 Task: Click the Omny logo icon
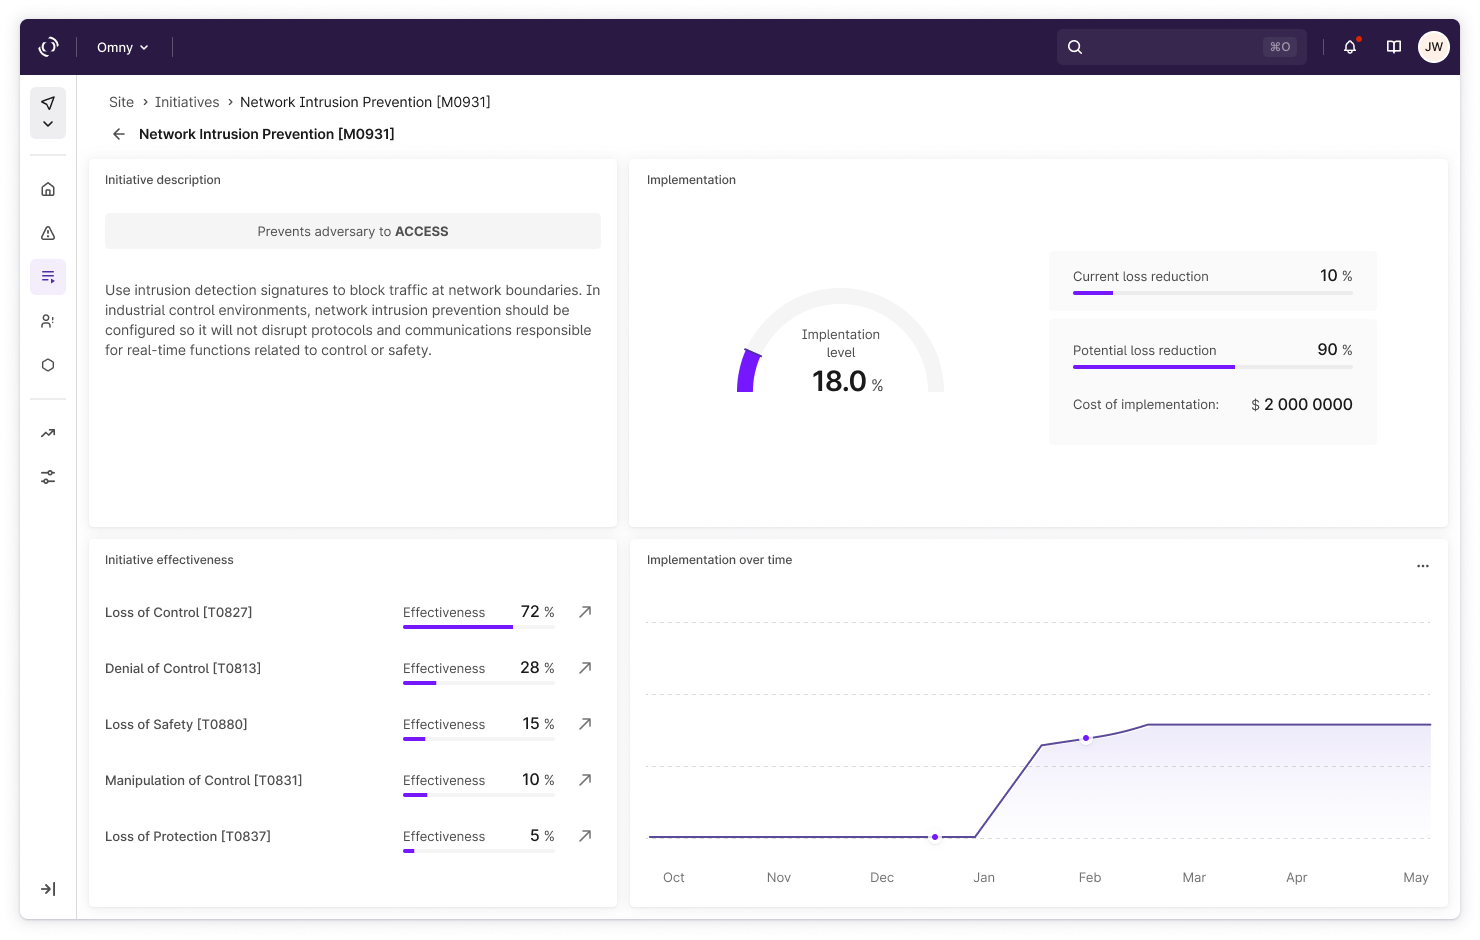48,47
